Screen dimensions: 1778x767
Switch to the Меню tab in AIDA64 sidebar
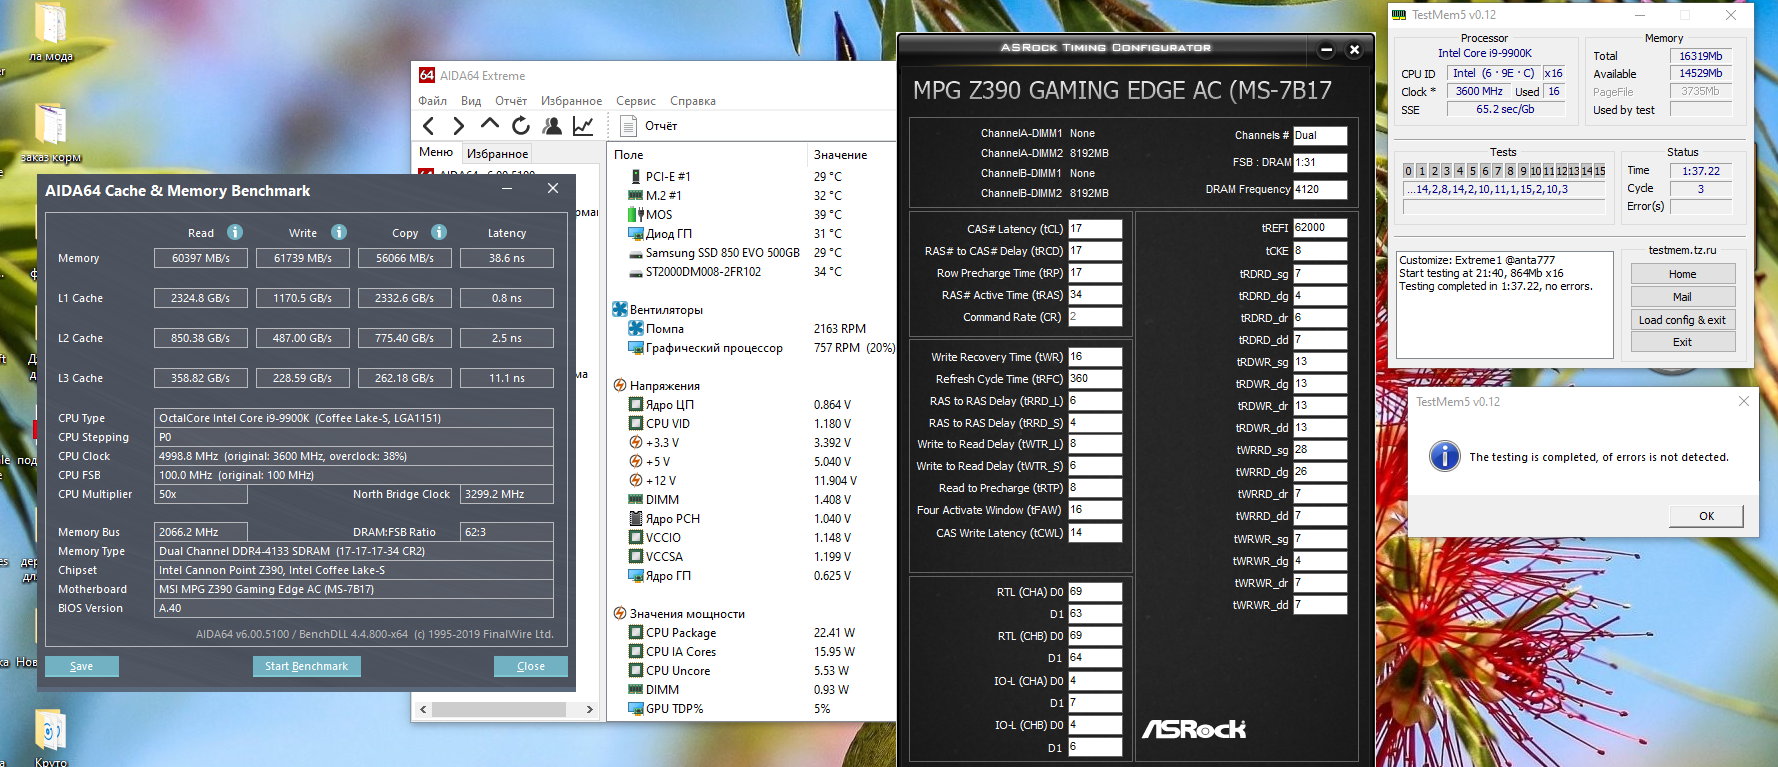(x=436, y=152)
